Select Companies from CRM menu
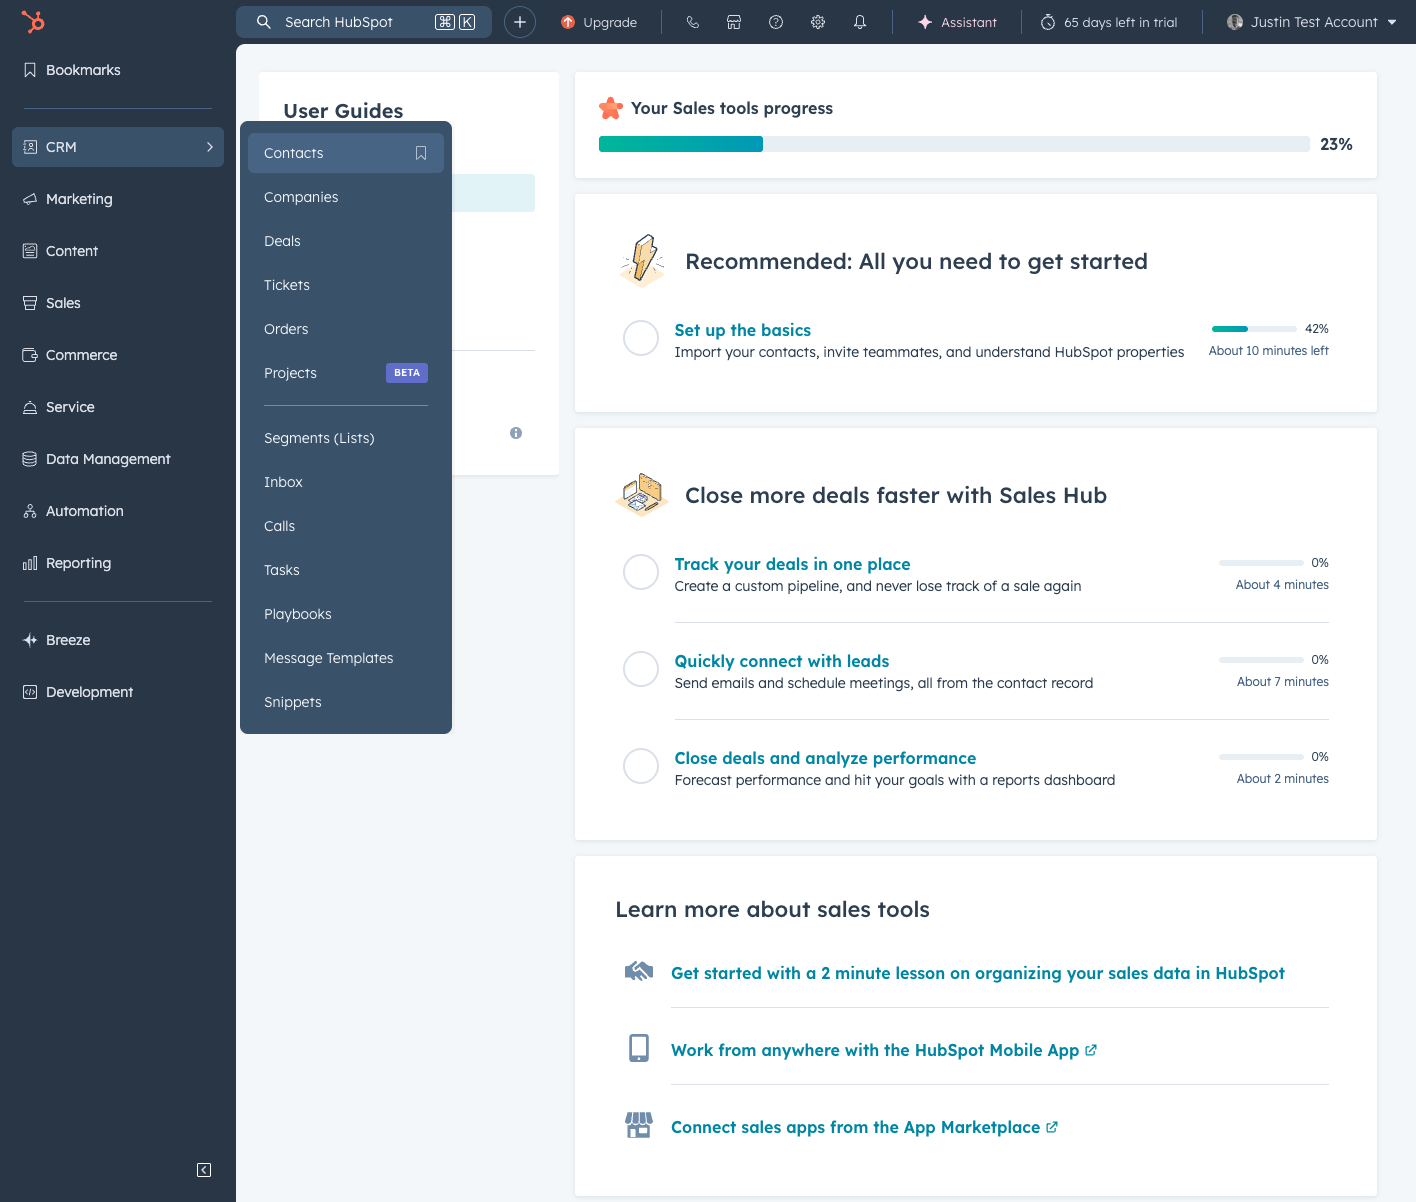 (x=346, y=197)
